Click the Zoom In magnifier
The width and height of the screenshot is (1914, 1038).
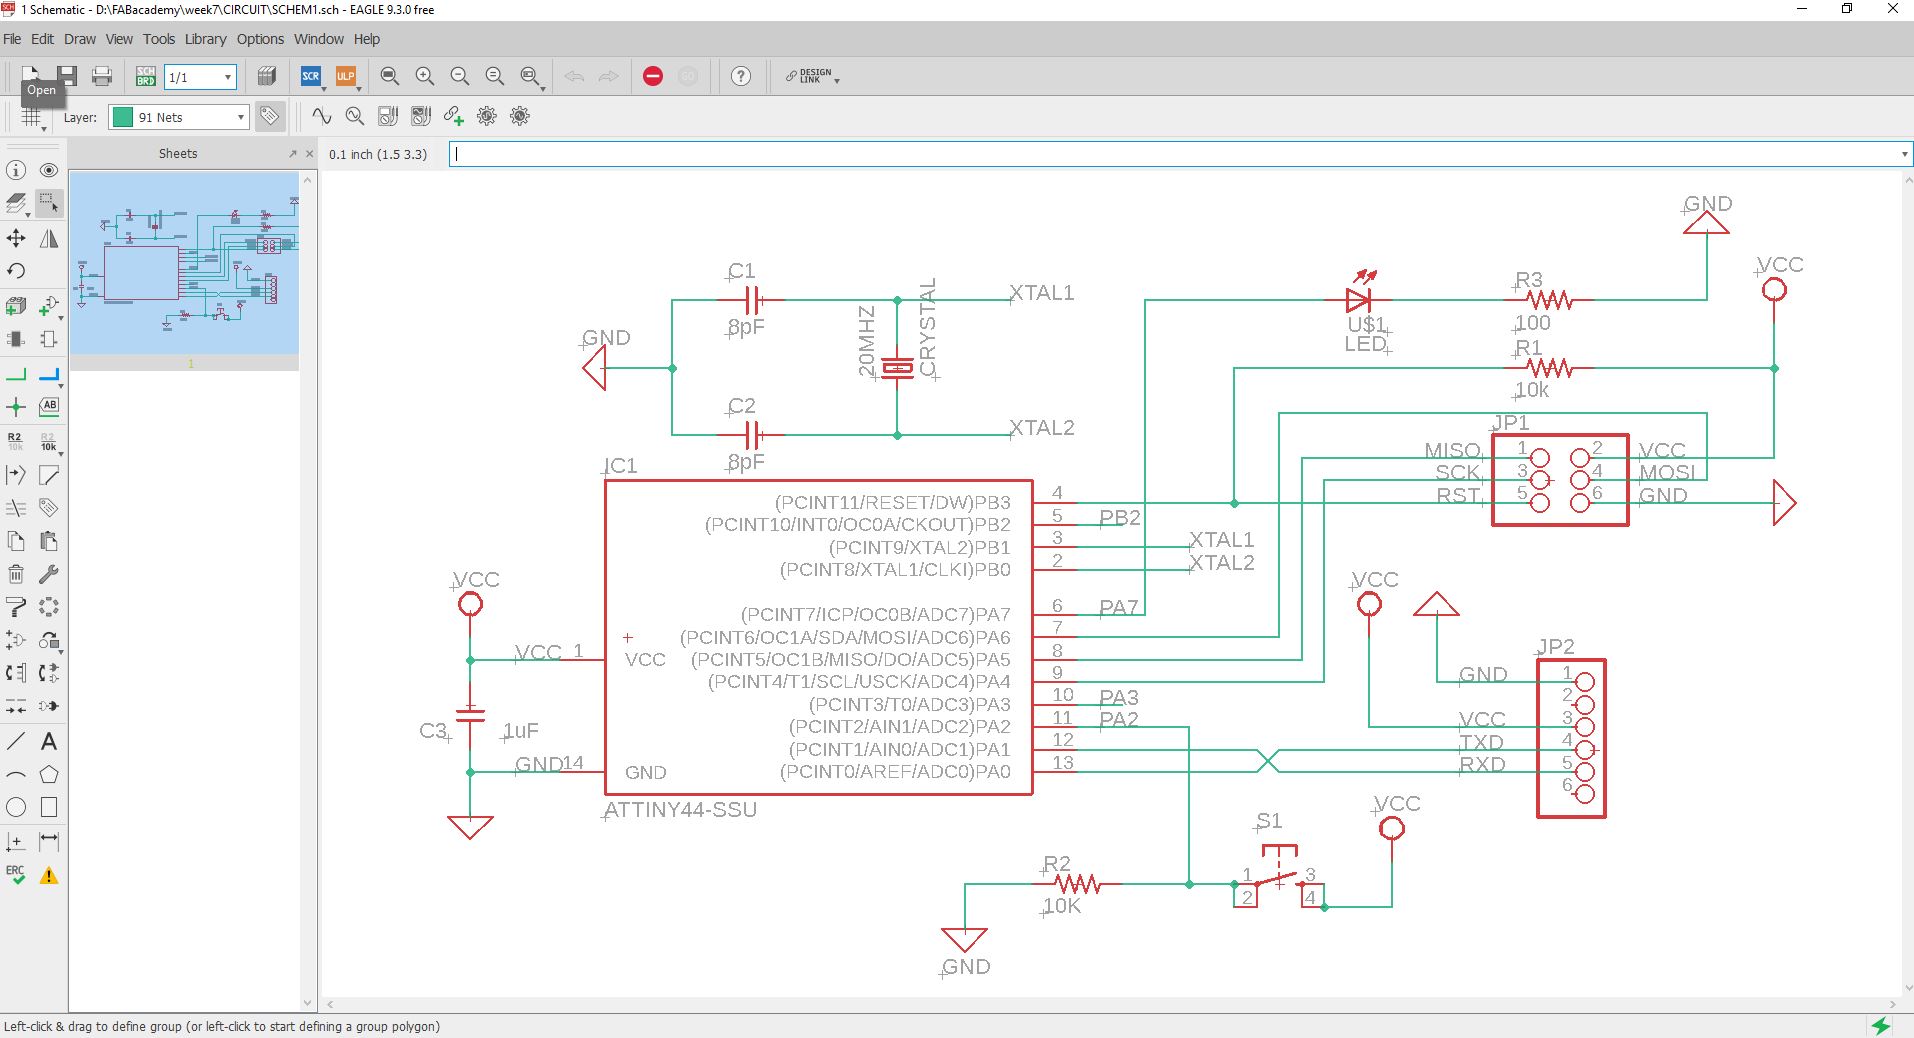click(x=425, y=76)
